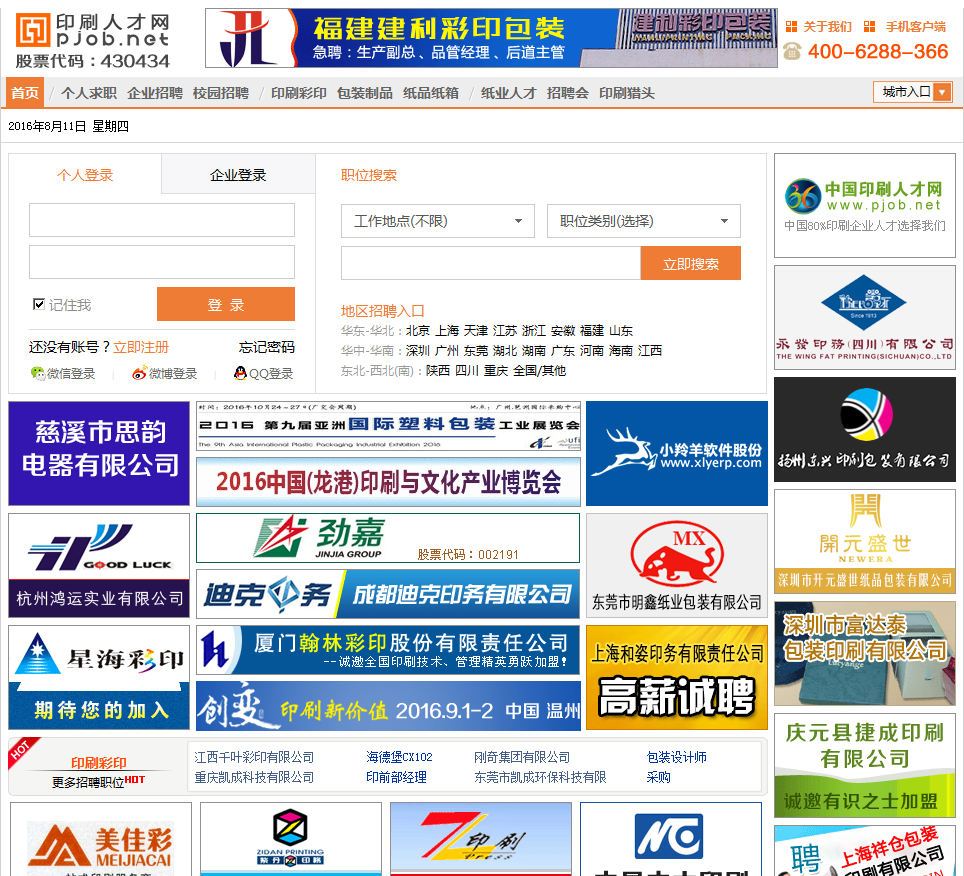Open 庆元县捷成印刷 sidebar banner
The width and height of the screenshot is (964, 876).
point(864,765)
